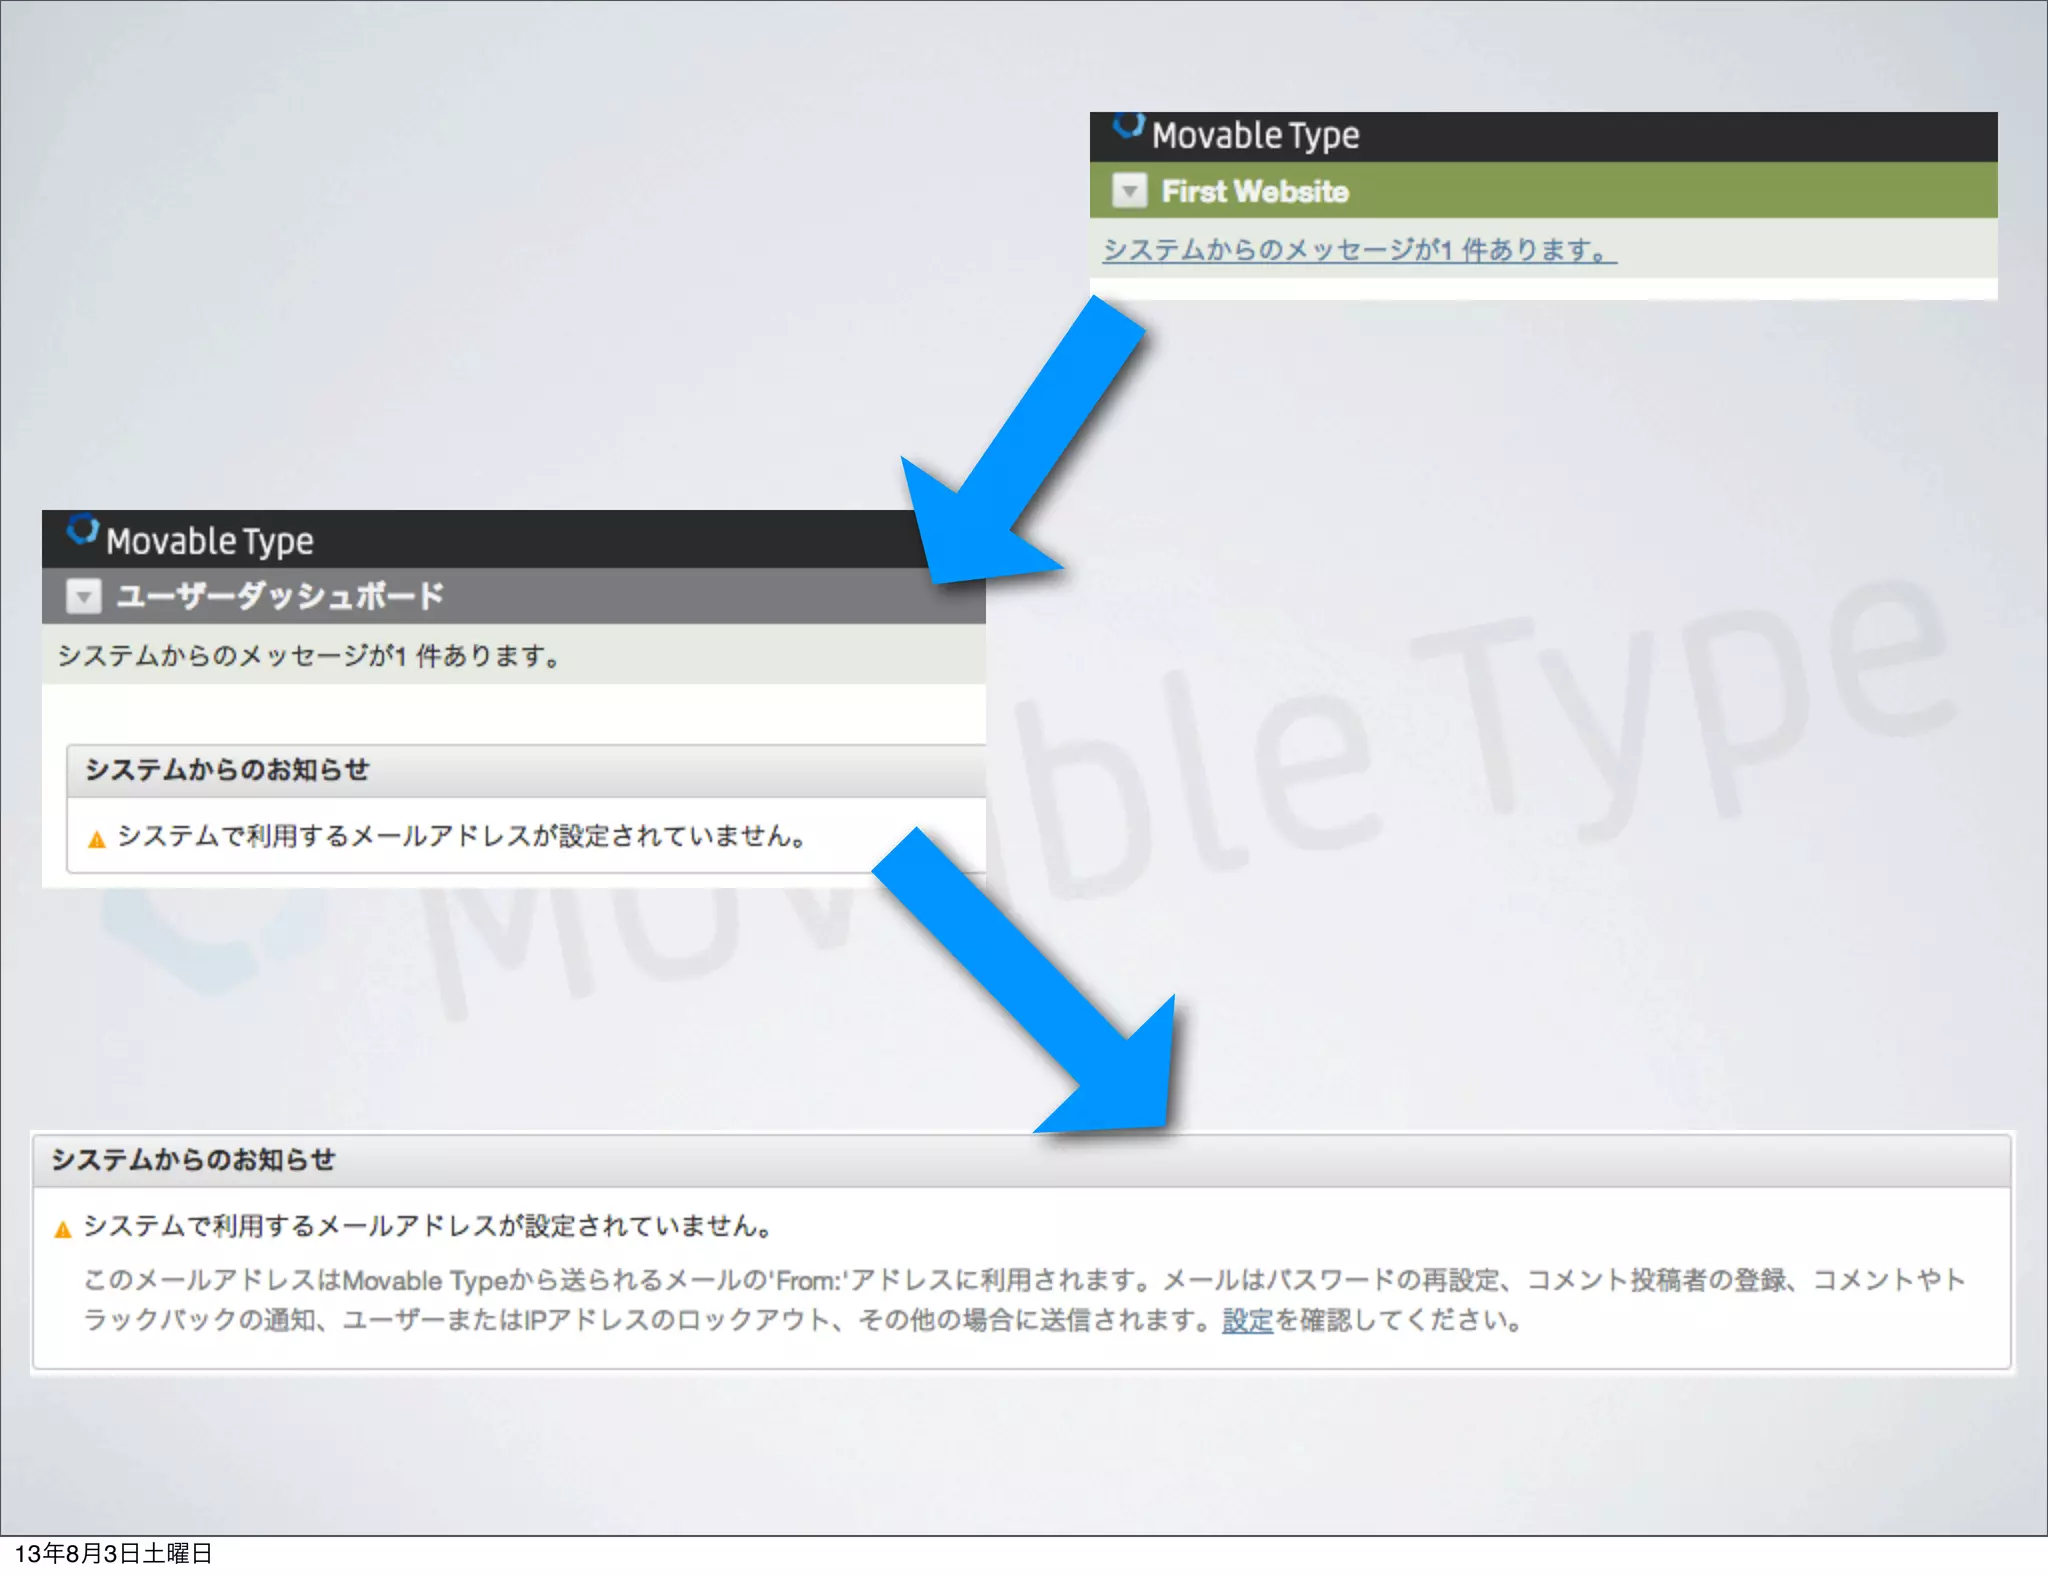Click warning triangle in middle notification panel
The width and height of the screenshot is (2048, 1576).
click(x=97, y=839)
